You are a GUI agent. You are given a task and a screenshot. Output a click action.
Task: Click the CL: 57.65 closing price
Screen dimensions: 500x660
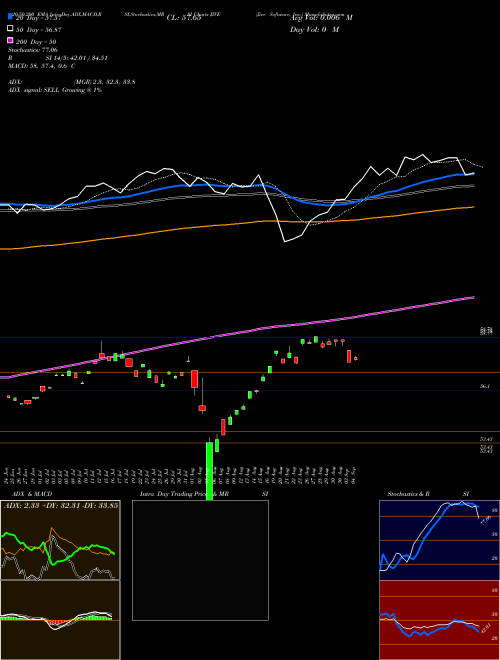[184, 18]
